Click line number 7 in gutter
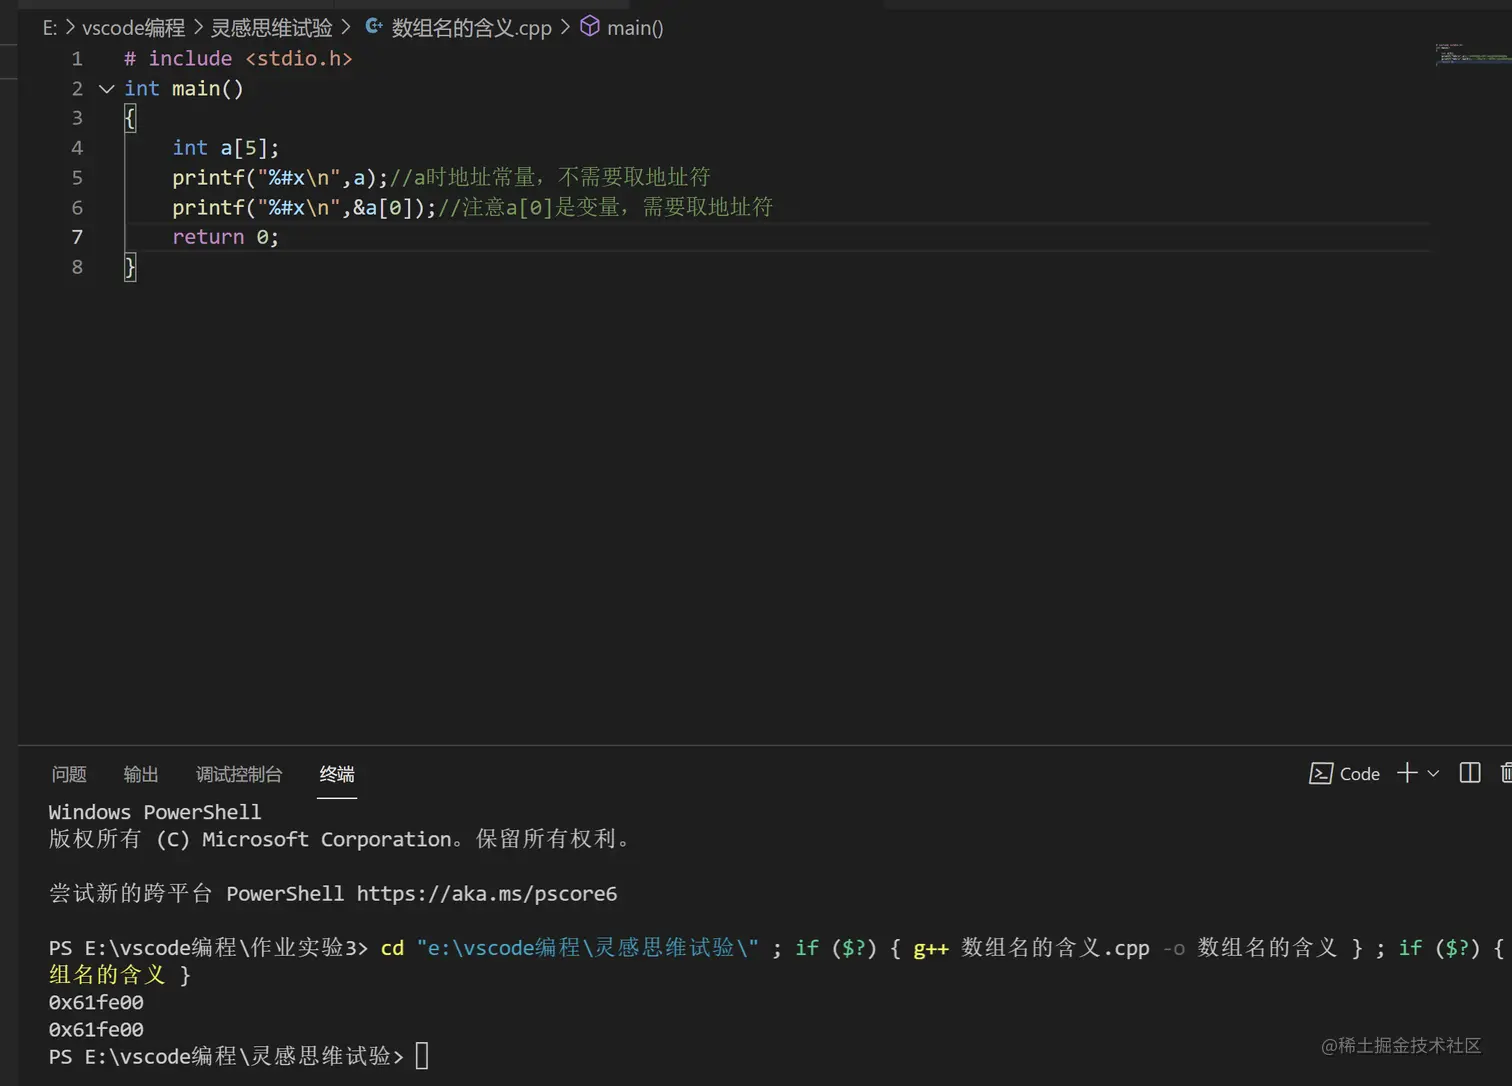1512x1086 pixels. 77,237
